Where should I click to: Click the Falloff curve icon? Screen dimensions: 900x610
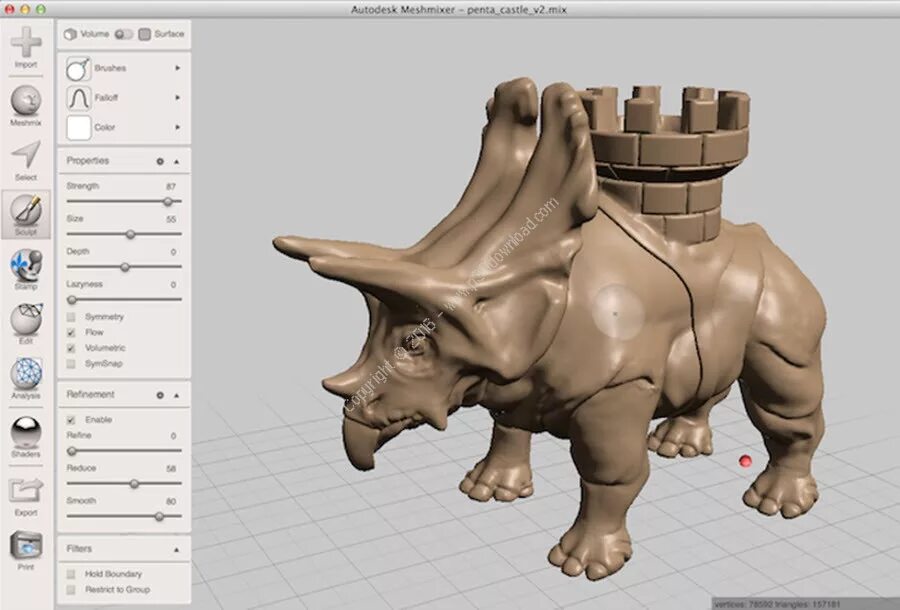pyautogui.click(x=79, y=98)
